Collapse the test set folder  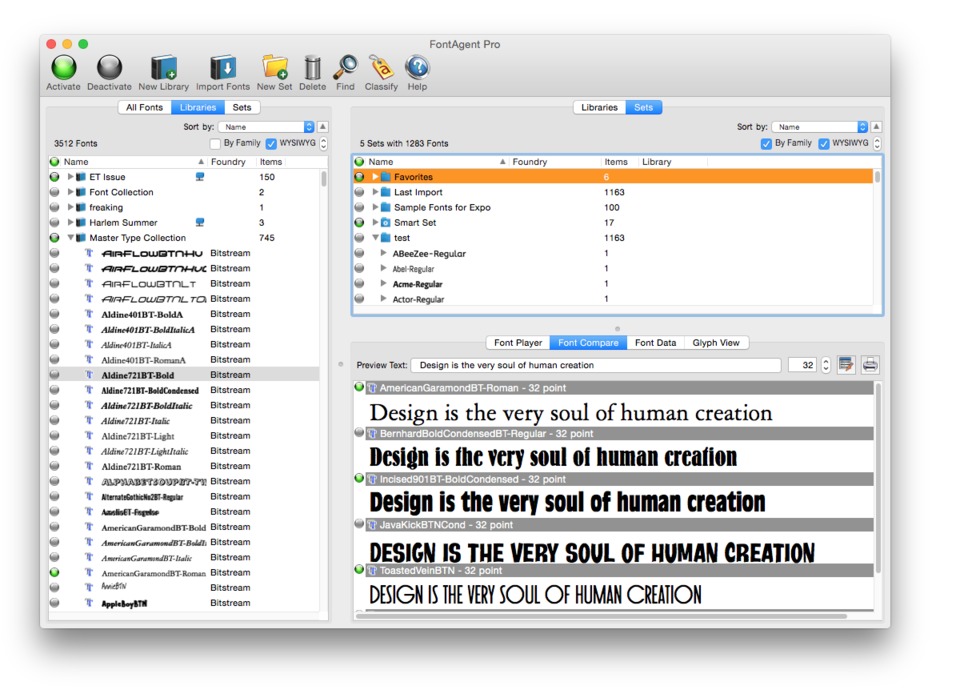click(x=376, y=238)
